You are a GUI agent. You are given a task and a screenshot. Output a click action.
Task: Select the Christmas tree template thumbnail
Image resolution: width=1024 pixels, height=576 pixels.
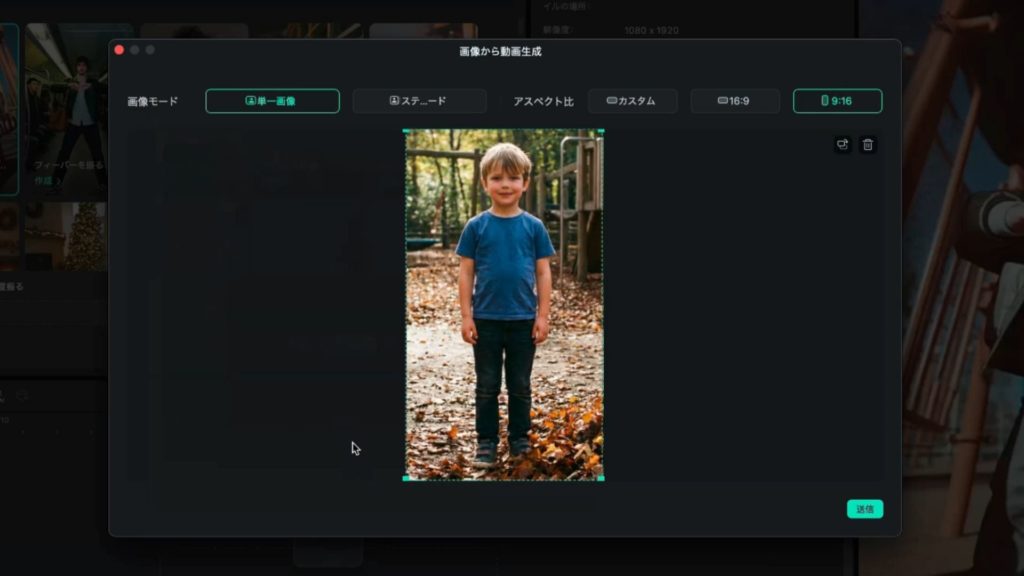coord(82,236)
